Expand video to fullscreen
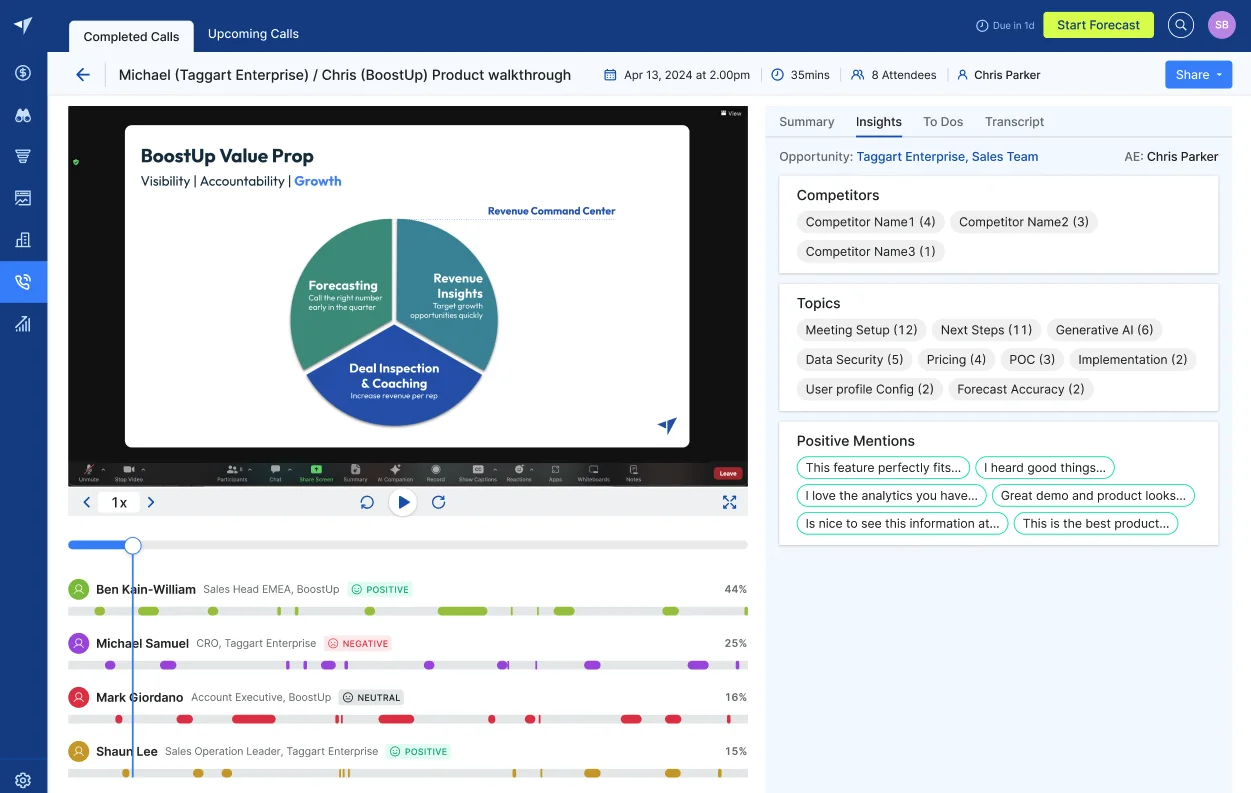Screen dimensions: 1251x793 click(x=729, y=502)
